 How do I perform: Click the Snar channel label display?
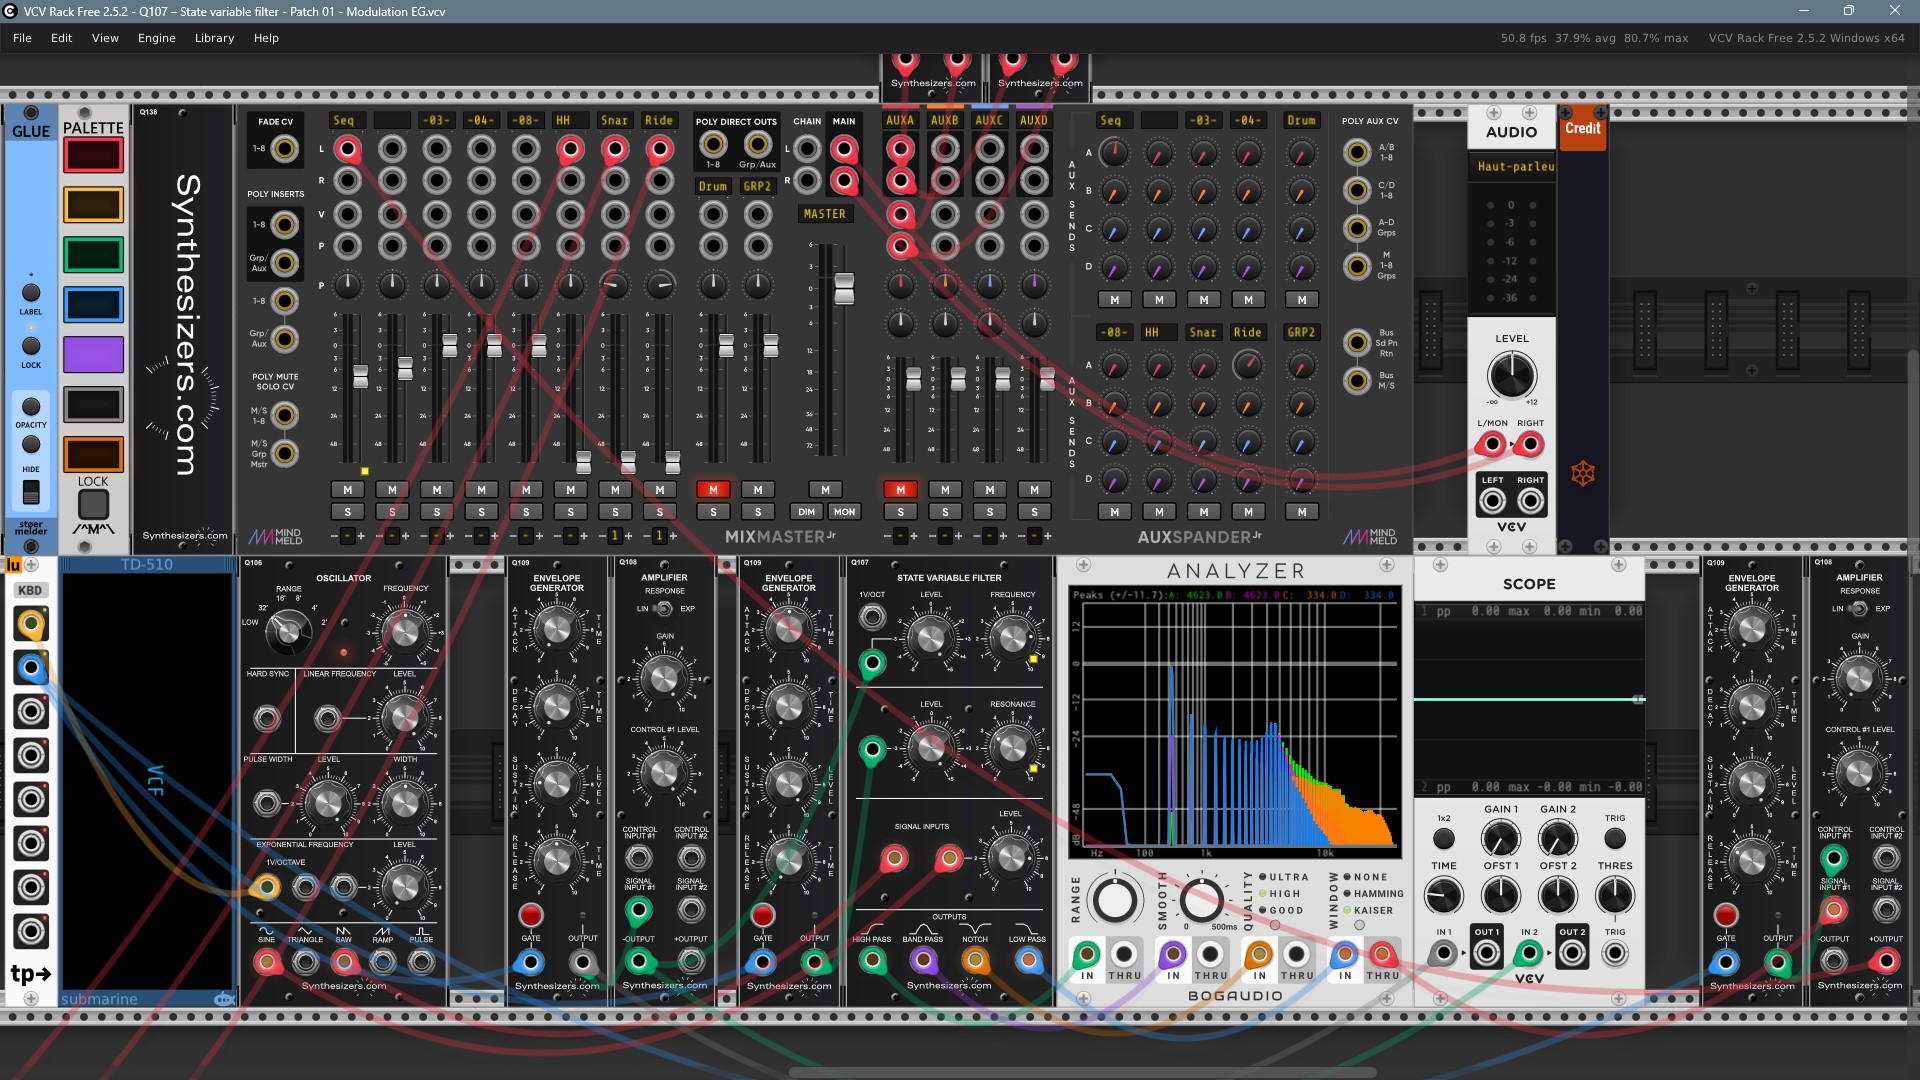(x=614, y=120)
